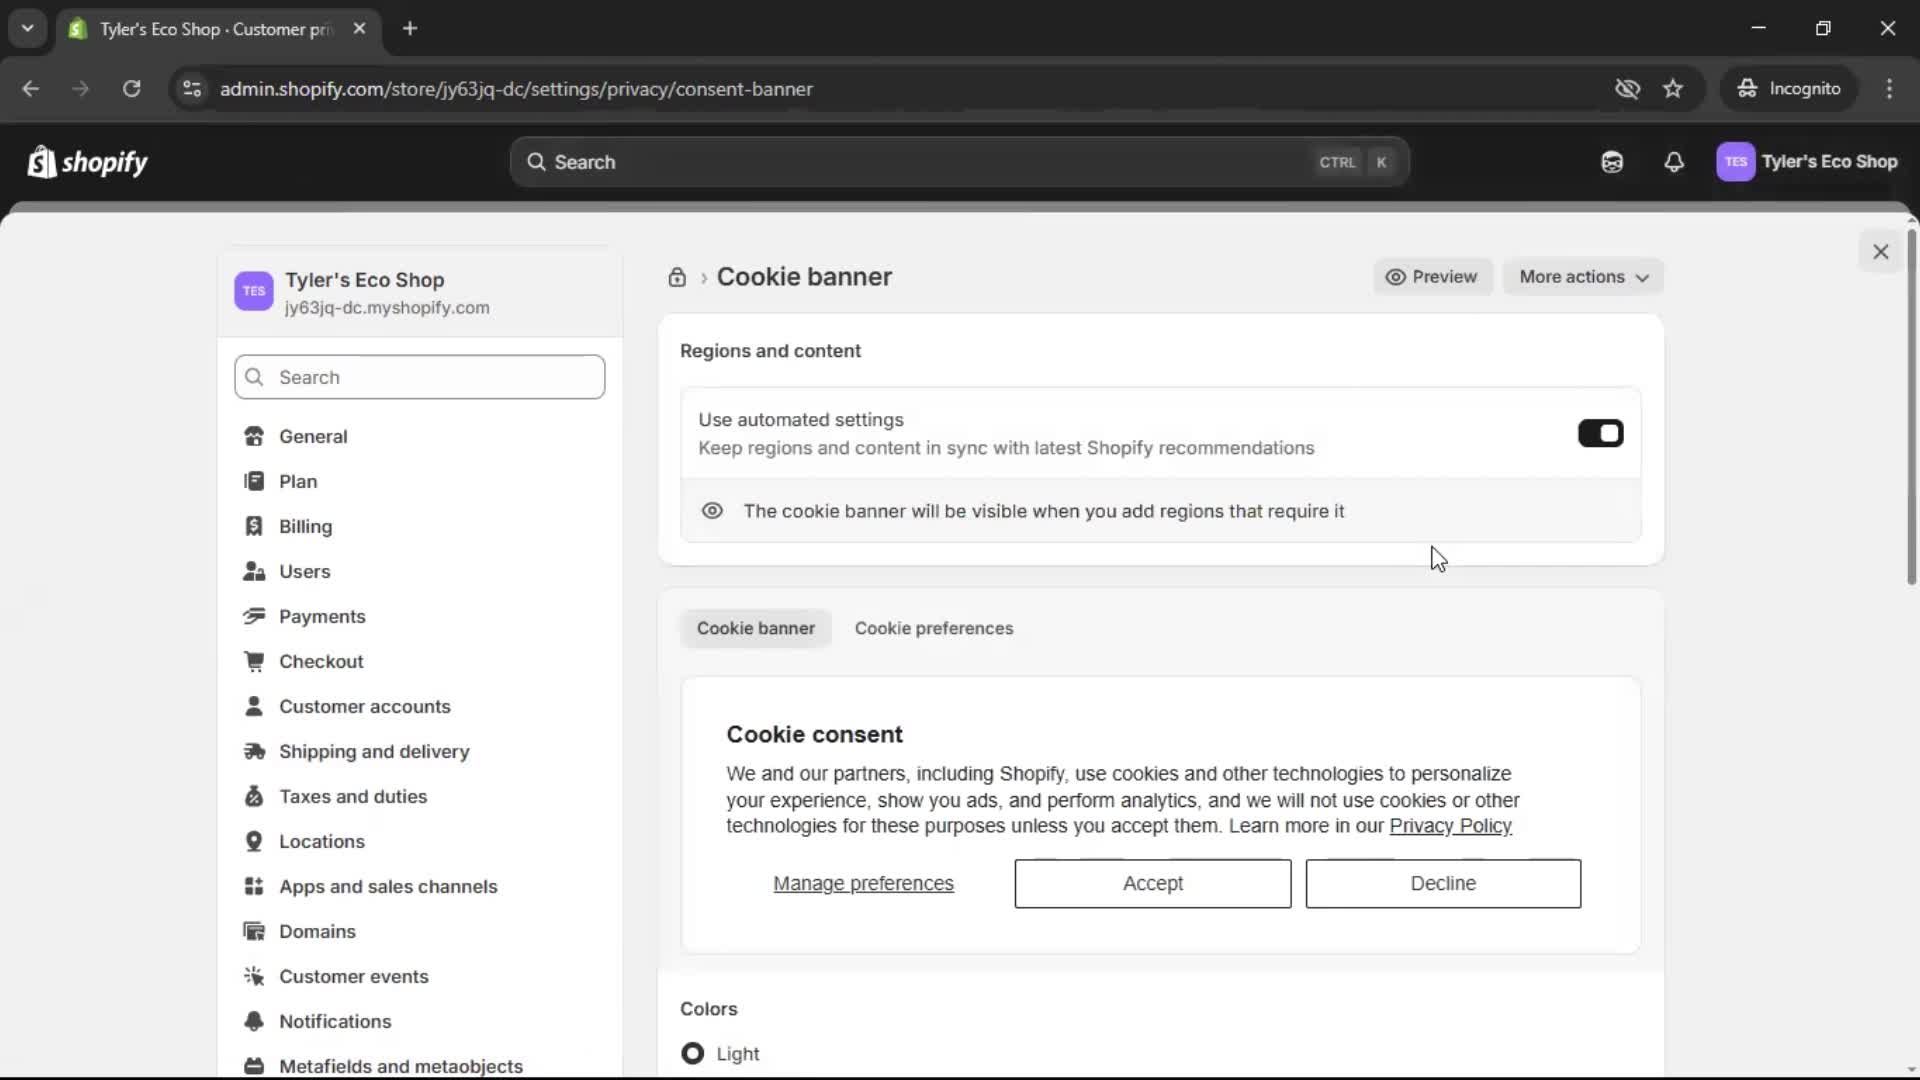Click the Domains sidebar icon

pos(254,932)
